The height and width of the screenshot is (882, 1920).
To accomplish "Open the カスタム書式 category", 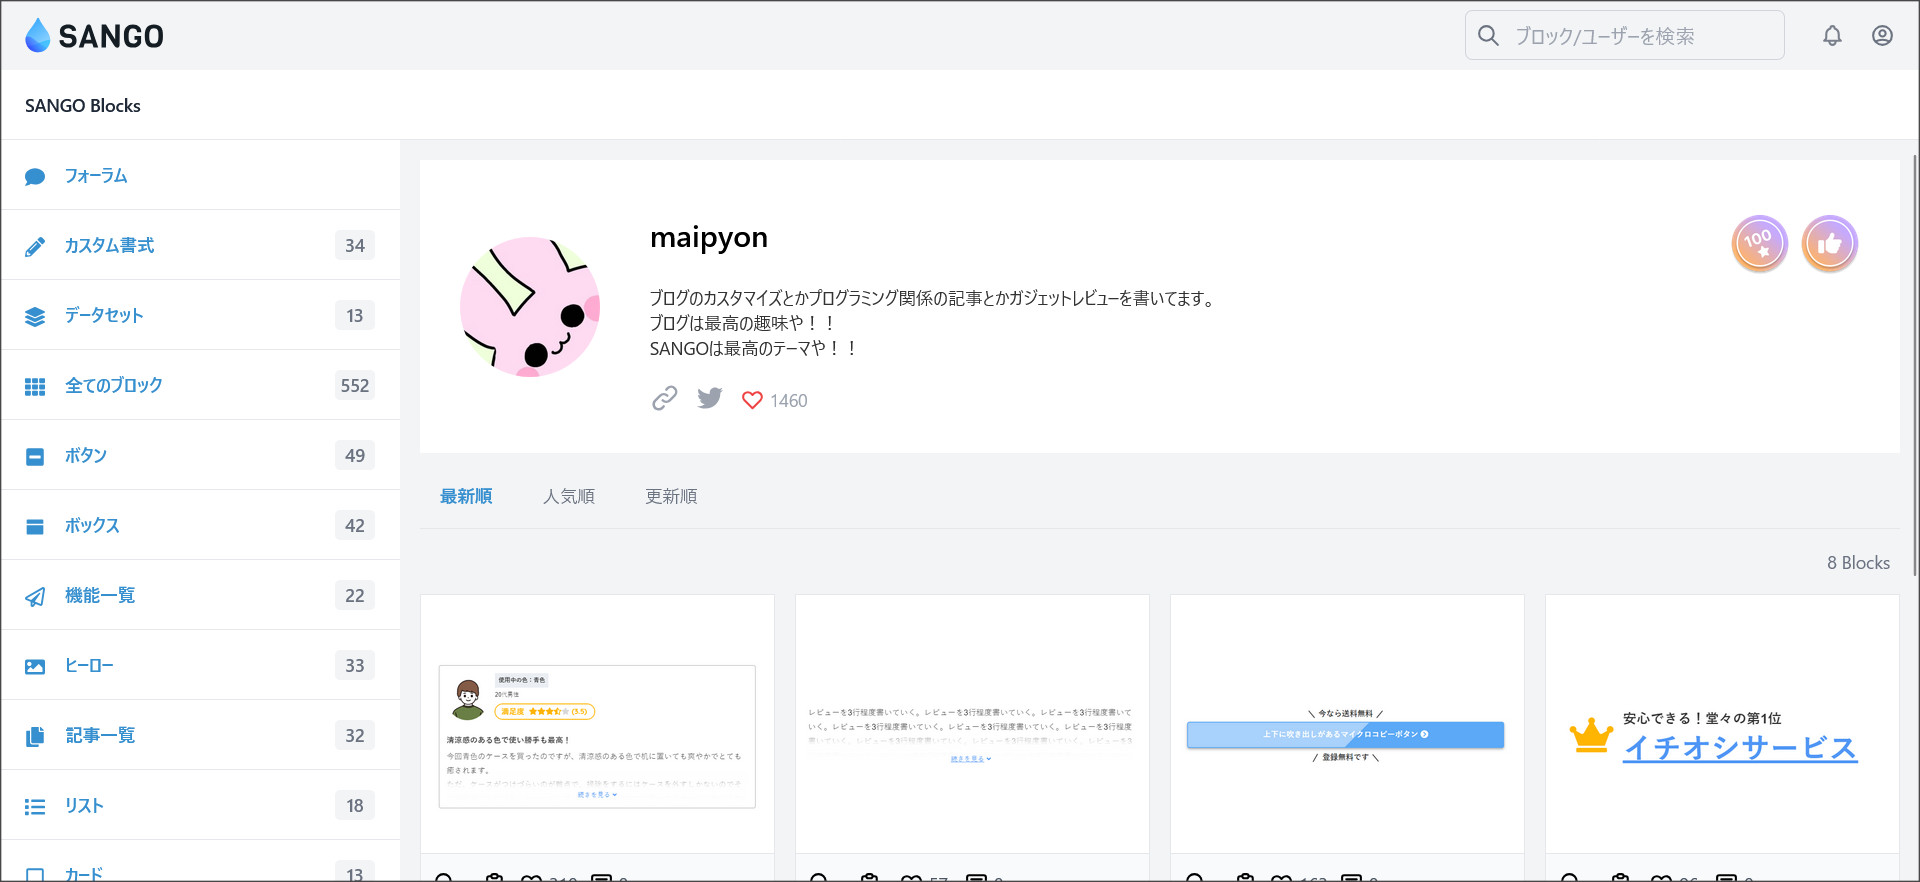I will click(109, 246).
